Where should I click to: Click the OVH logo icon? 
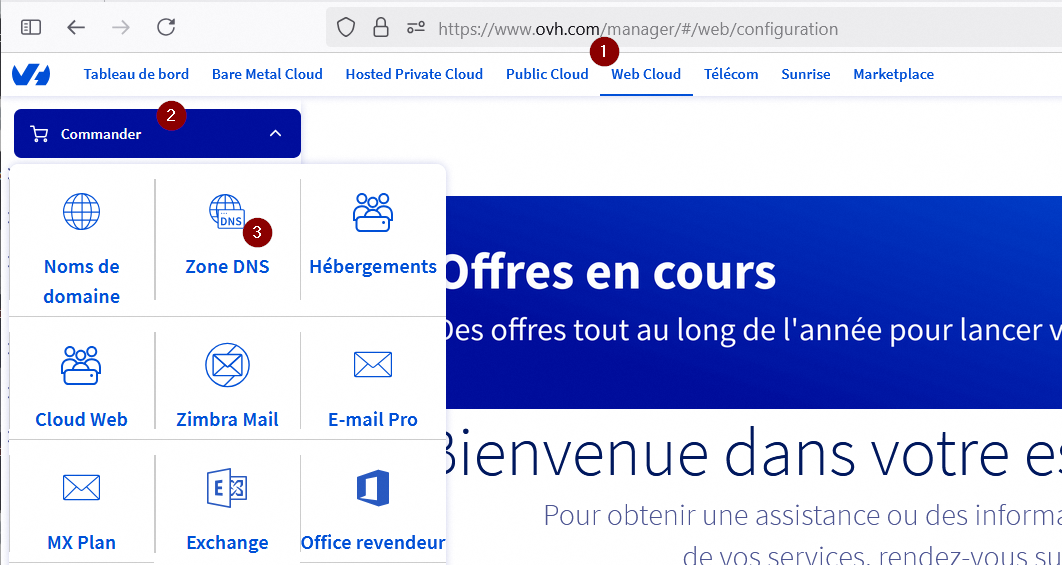(x=31, y=74)
